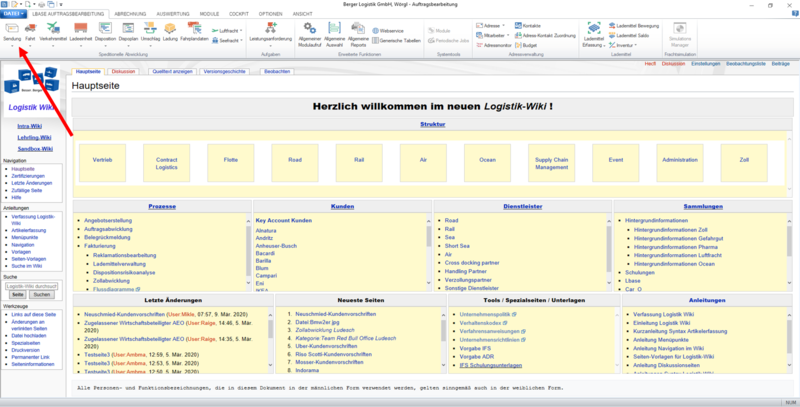Click the print icon in quick access toolbar

point(43,4)
